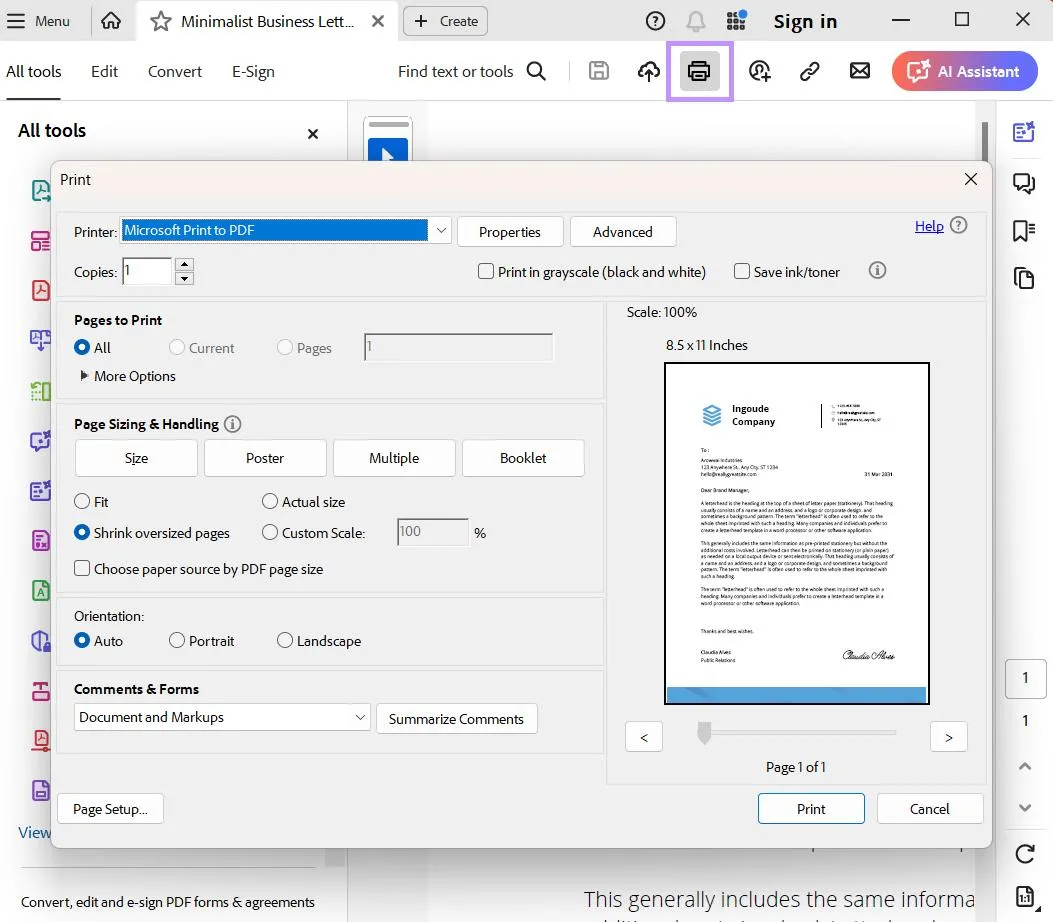Click the email icon in the top toolbar
Viewport: 1053px width, 922px height.
(x=859, y=71)
